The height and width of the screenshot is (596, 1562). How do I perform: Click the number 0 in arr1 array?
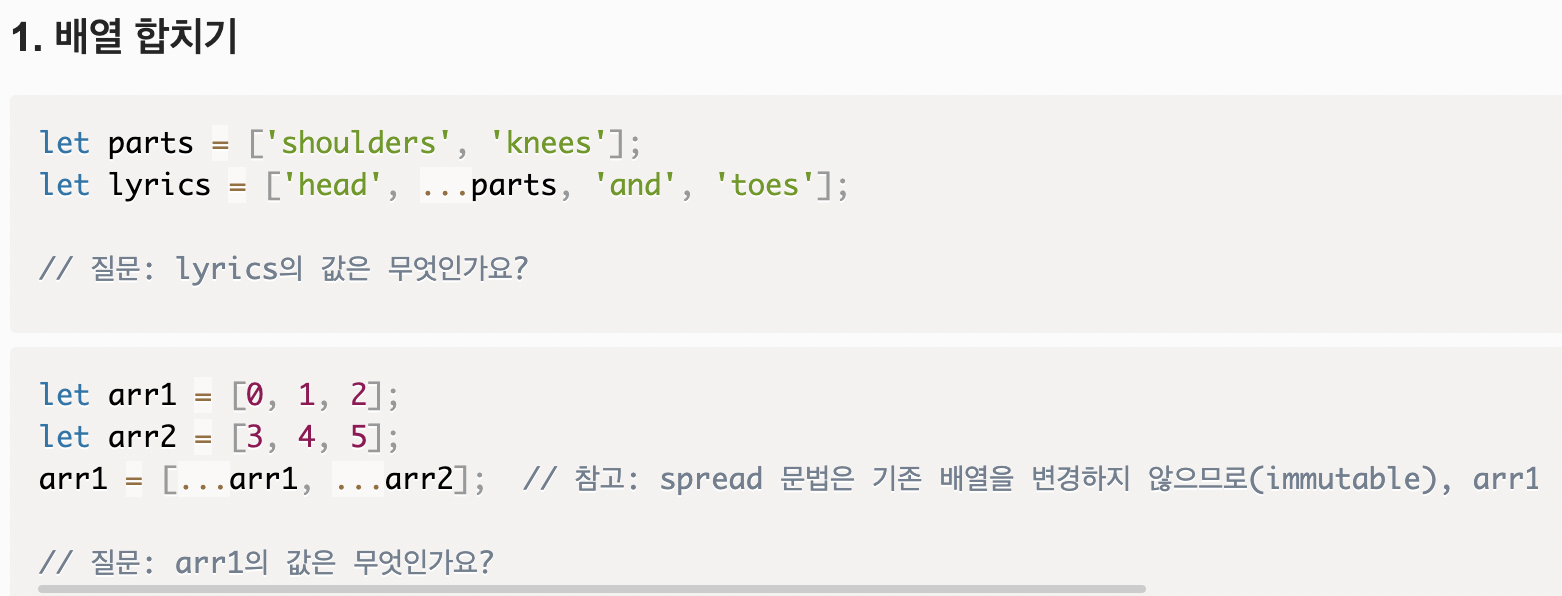pos(254,396)
